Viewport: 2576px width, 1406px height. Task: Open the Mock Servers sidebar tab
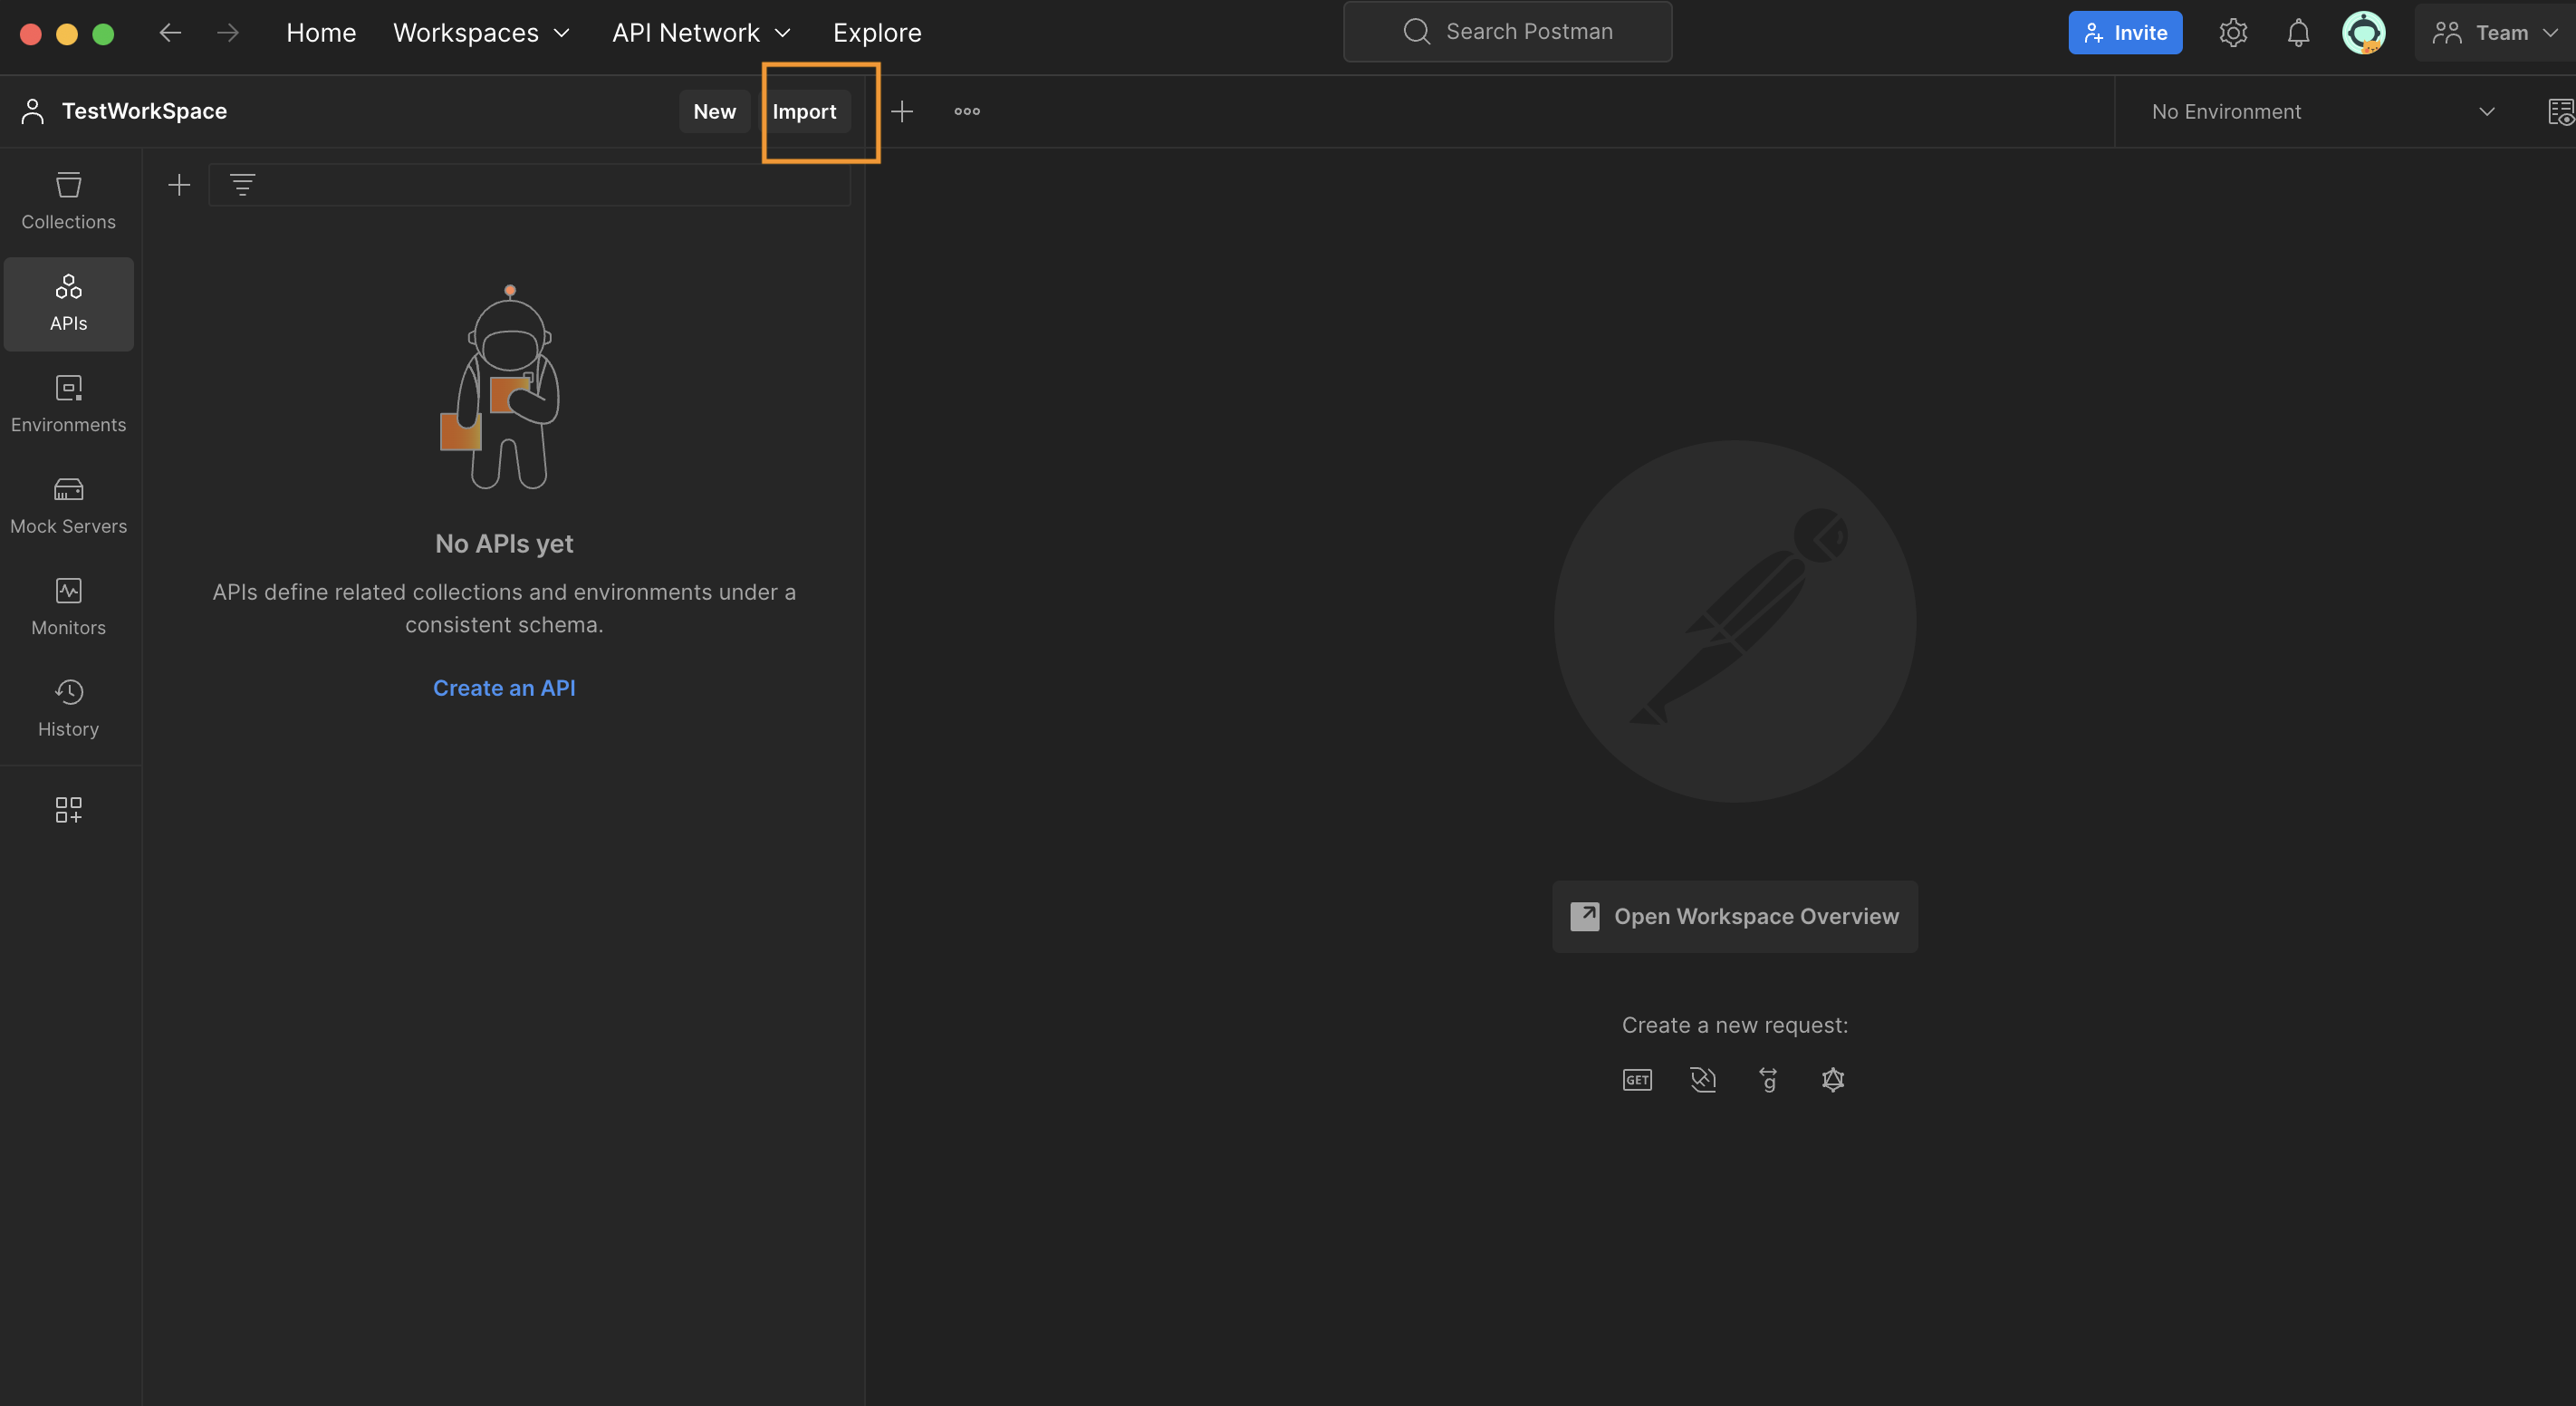68,507
